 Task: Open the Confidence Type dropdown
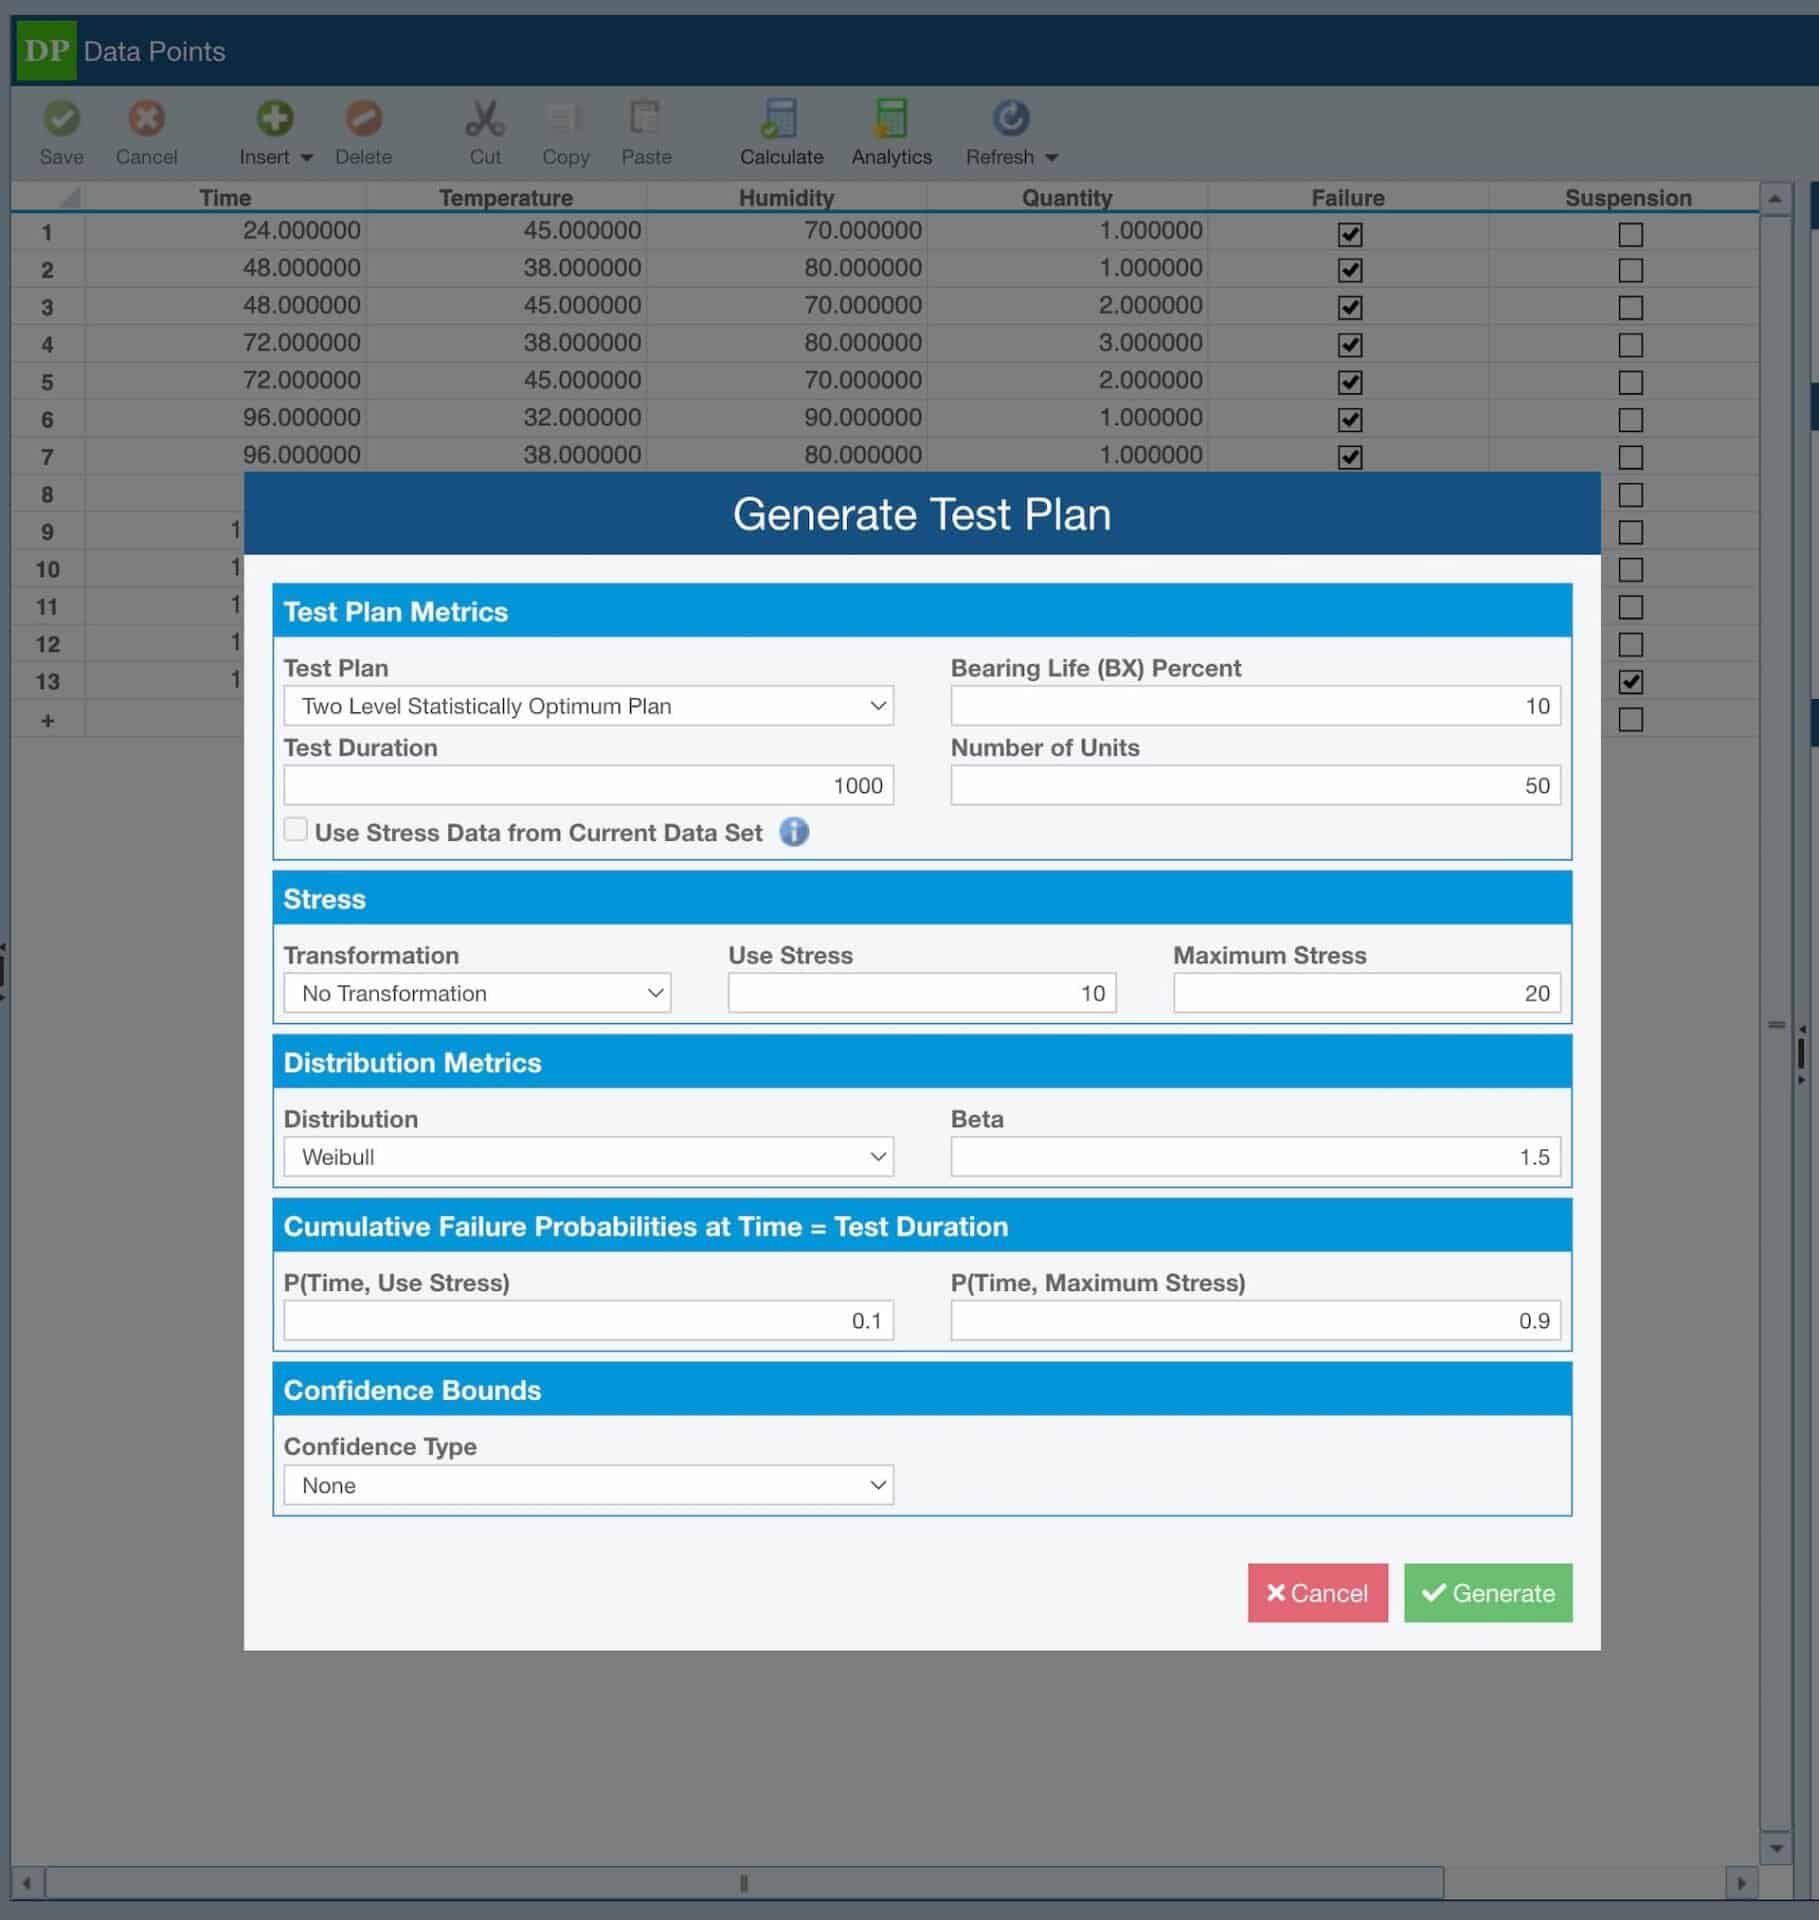[x=588, y=1485]
